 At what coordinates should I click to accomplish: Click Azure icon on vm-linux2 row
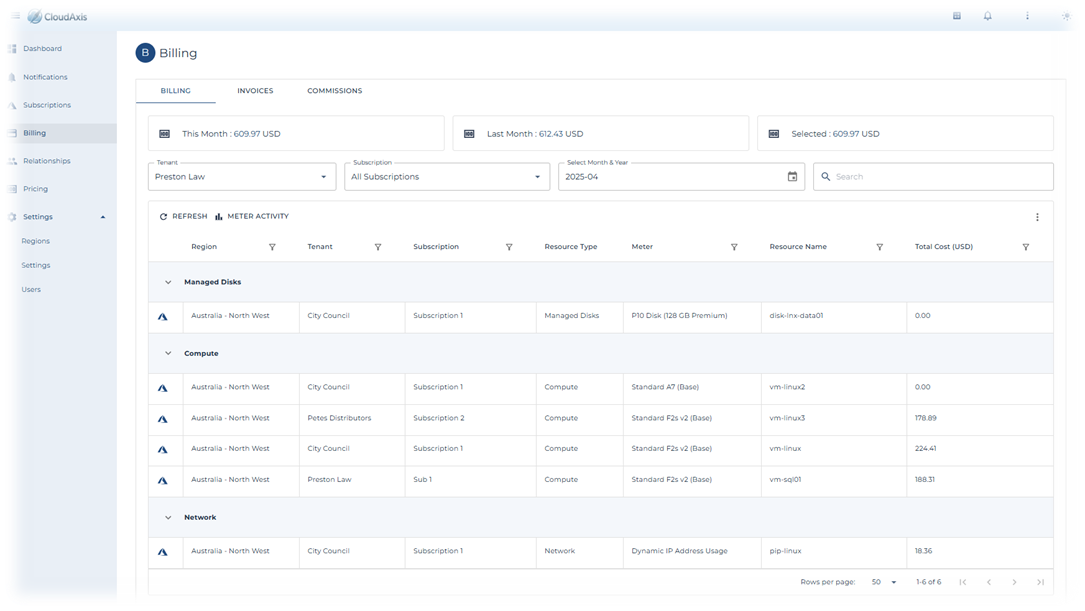point(163,388)
